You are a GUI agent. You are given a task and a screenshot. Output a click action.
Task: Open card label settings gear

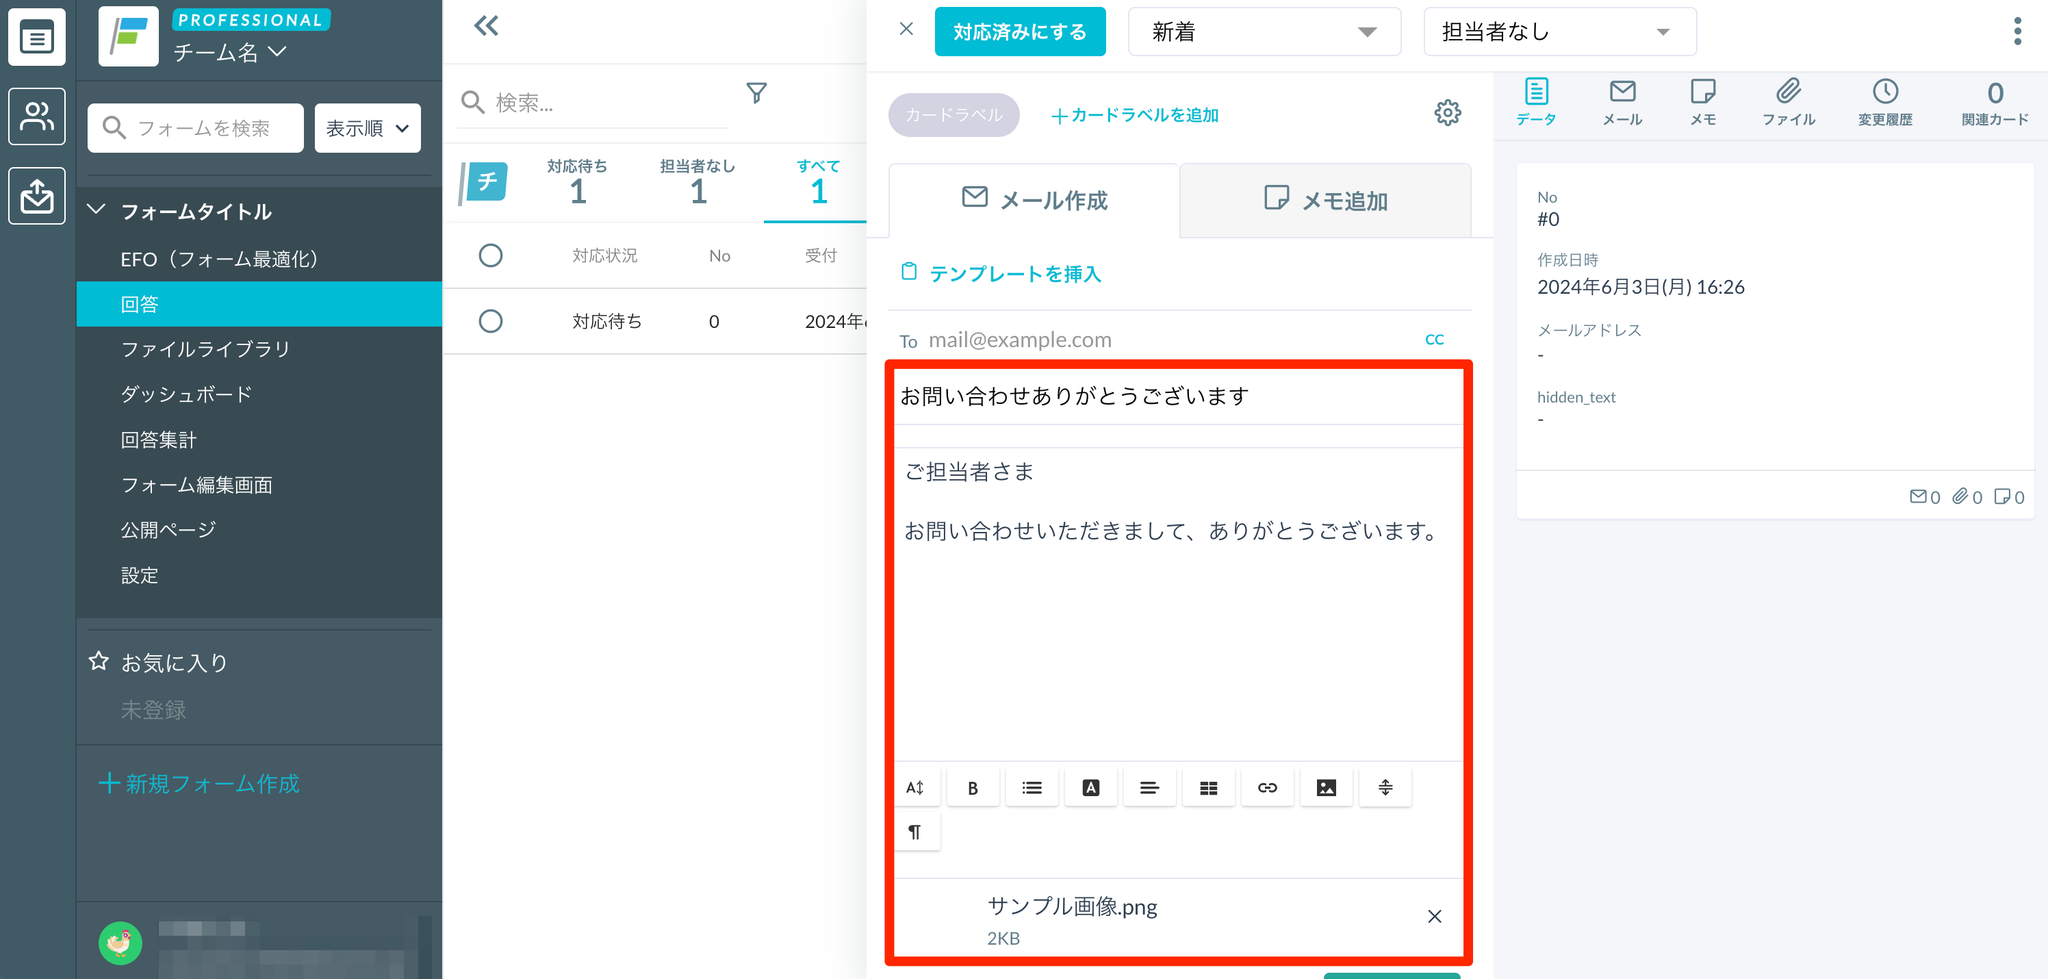pos(1447,113)
